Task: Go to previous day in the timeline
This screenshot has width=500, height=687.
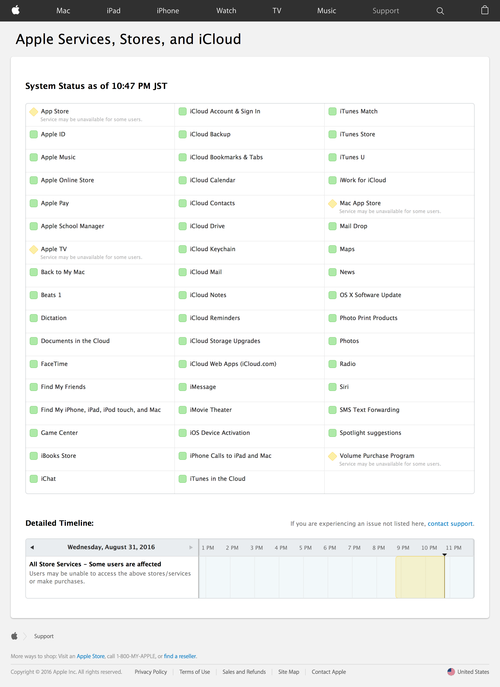Action: coord(32,547)
